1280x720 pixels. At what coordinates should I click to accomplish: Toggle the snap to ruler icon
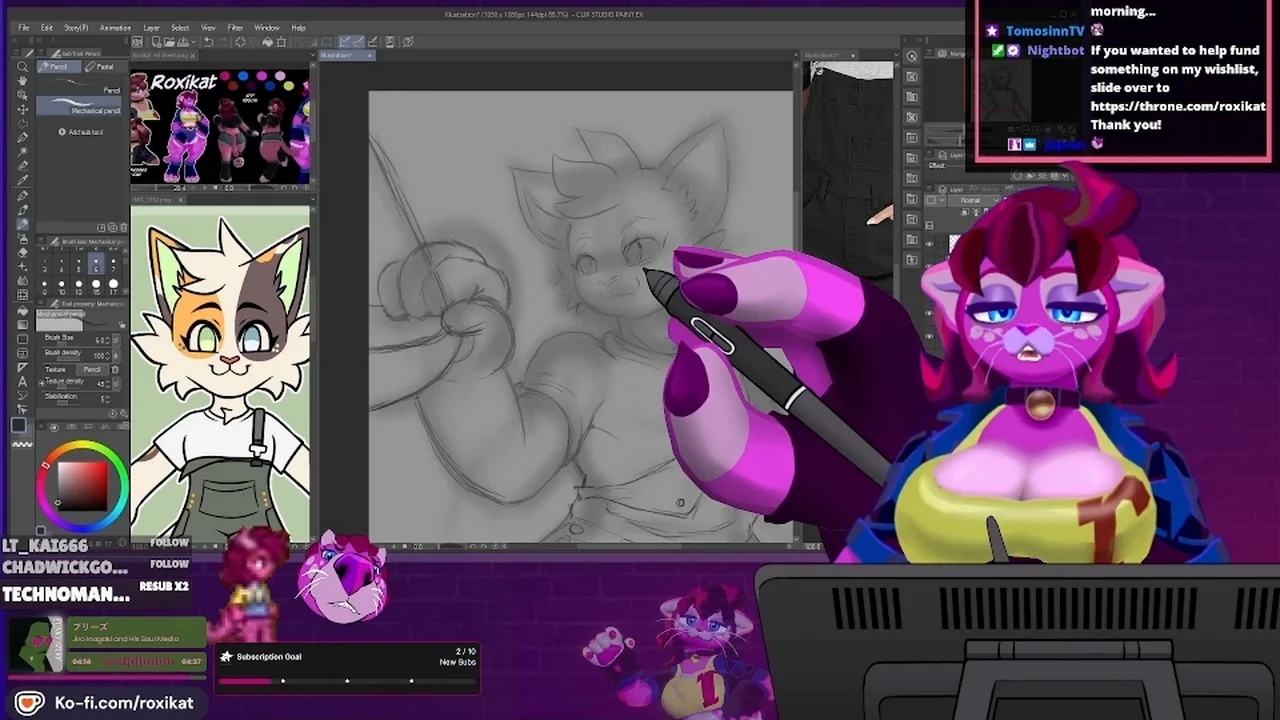point(345,42)
